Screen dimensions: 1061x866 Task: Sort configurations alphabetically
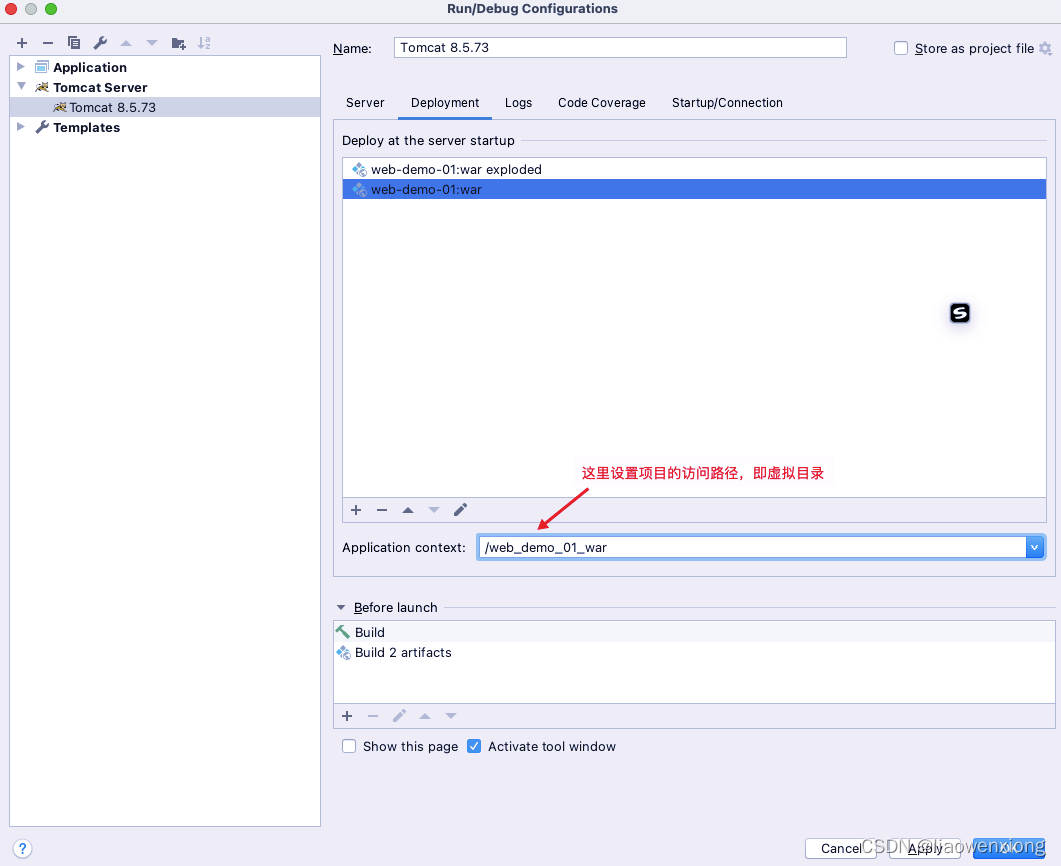point(204,43)
